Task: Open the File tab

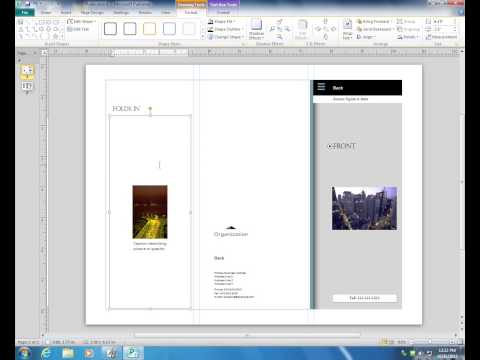Action: [x=25, y=12]
